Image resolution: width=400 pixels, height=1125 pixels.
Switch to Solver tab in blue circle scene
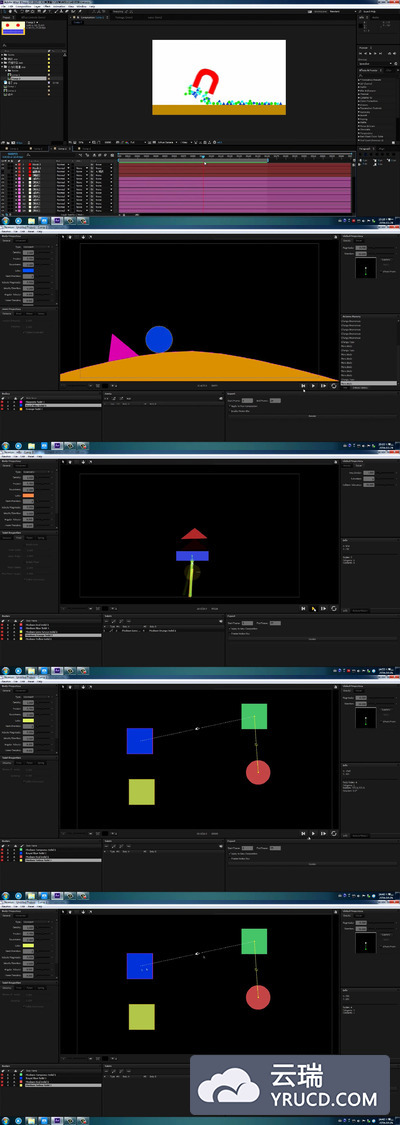(358, 241)
